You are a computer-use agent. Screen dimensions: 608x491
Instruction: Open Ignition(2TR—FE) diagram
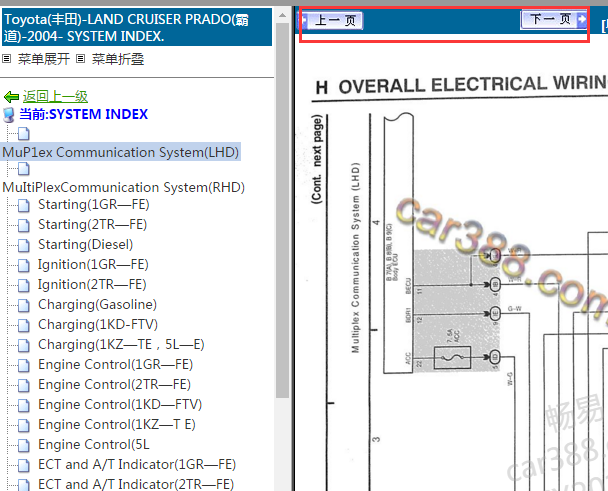(92, 285)
